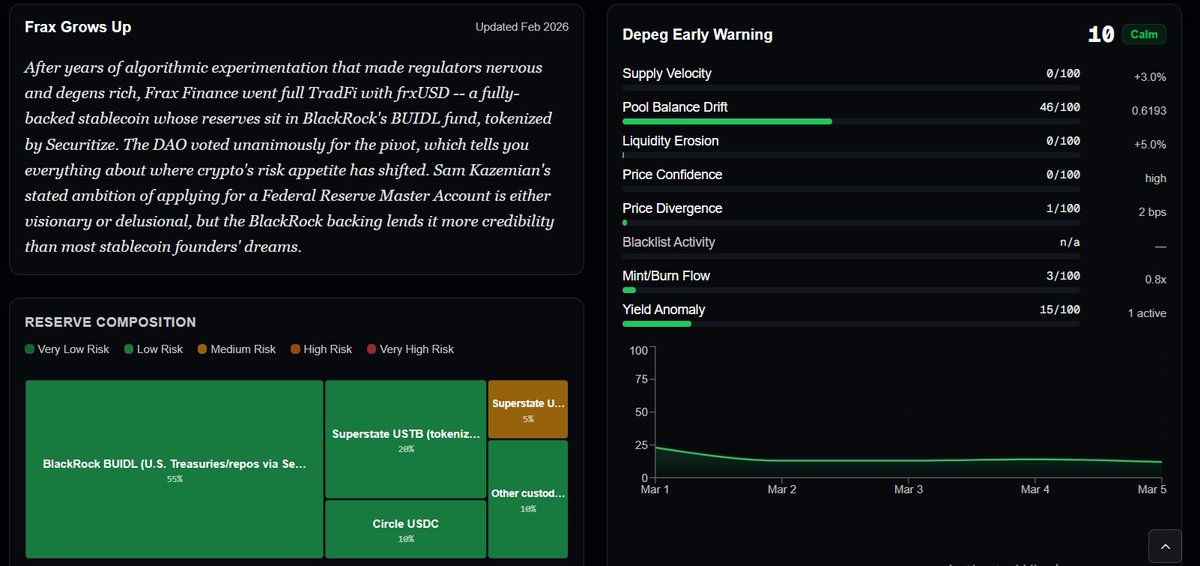Select the Superstate USTB 20% treemap block
Image resolution: width=1200 pixels, height=566 pixels.
point(406,439)
